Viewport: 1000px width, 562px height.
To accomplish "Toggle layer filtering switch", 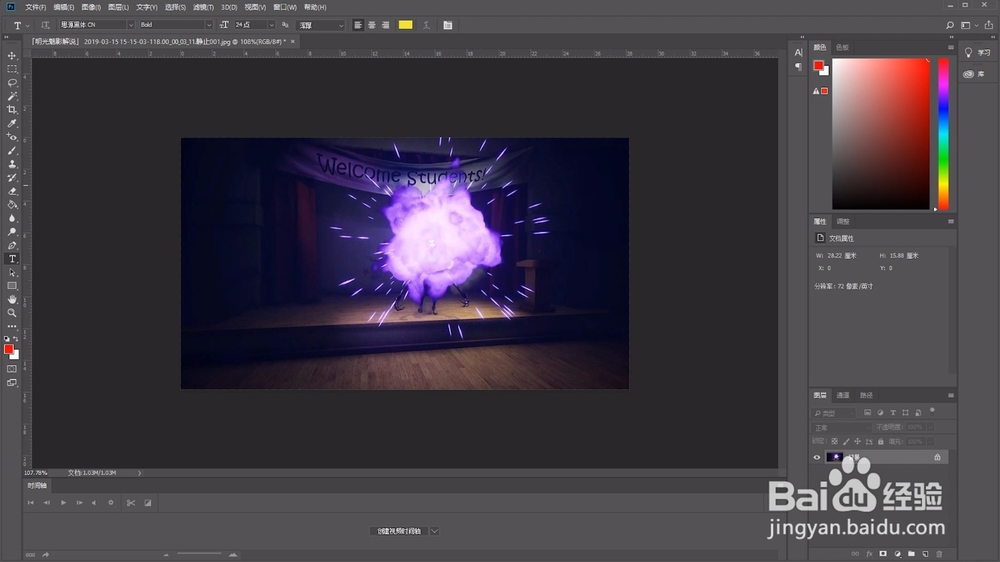I will tap(932, 411).
